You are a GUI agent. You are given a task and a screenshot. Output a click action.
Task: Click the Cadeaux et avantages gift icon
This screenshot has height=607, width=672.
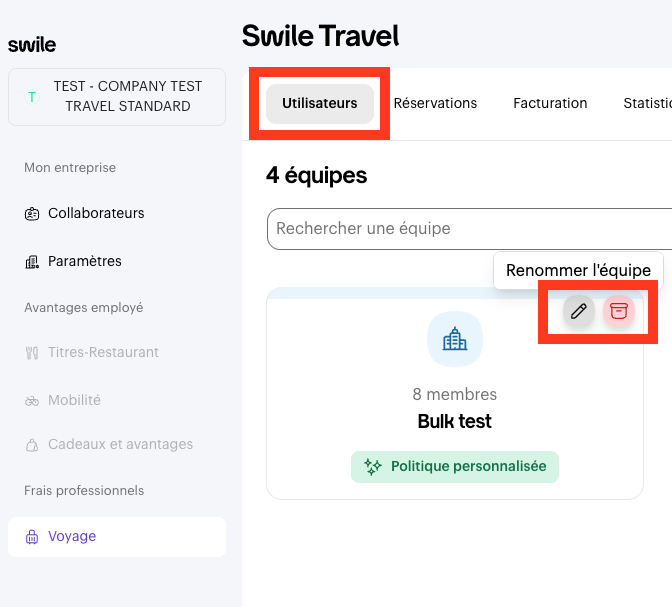[32, 444]
